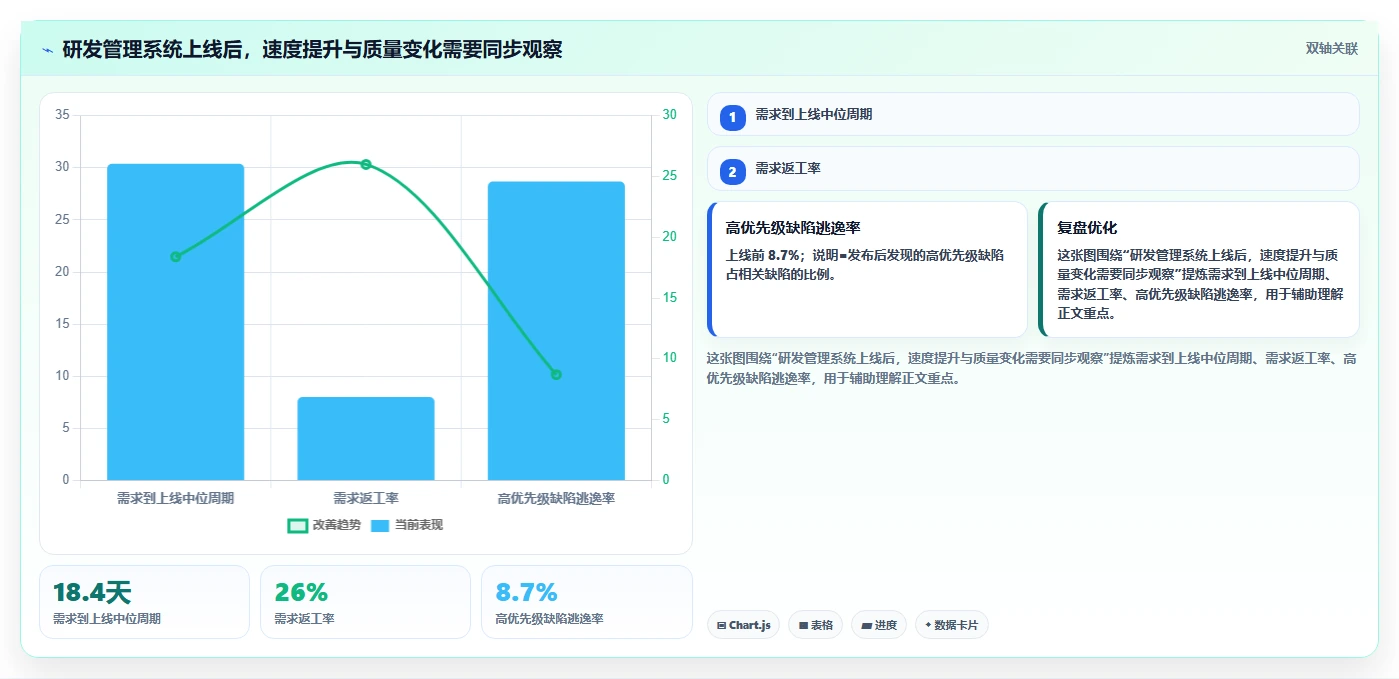Open the 高优先级缺陷逃逸率 info card
This screenshot has height=679, width=1399.
pyautogui.click(x=867, y=270)
